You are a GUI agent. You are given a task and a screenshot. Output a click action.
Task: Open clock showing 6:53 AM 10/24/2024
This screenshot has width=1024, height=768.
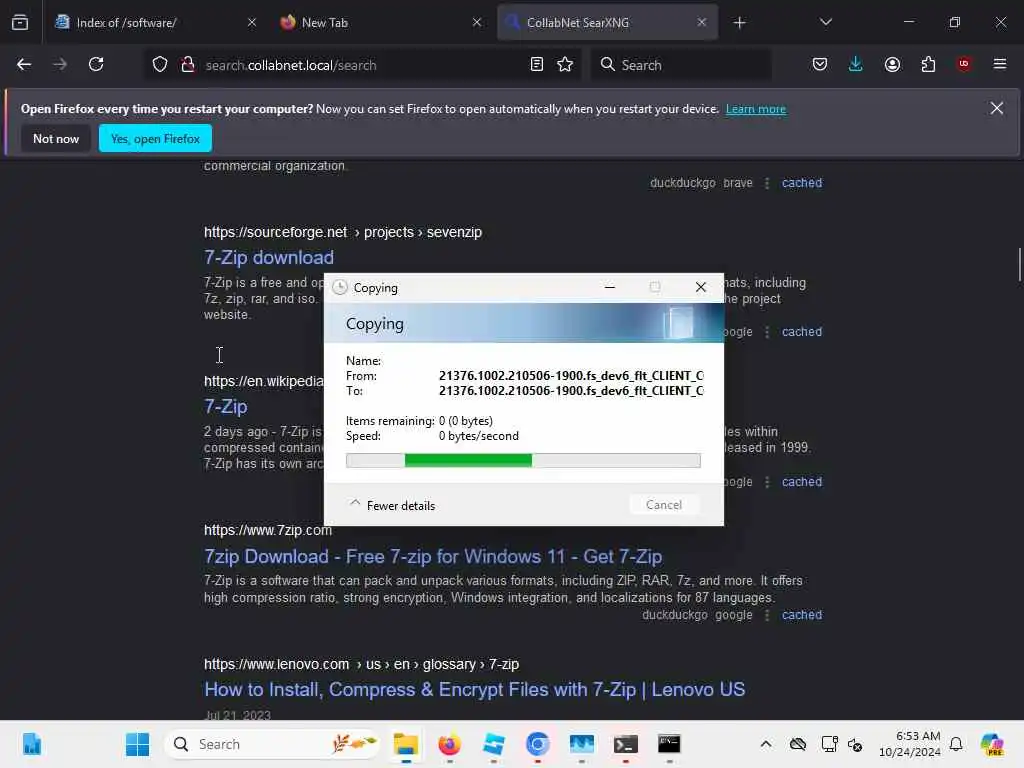click(x=910, y=744)
